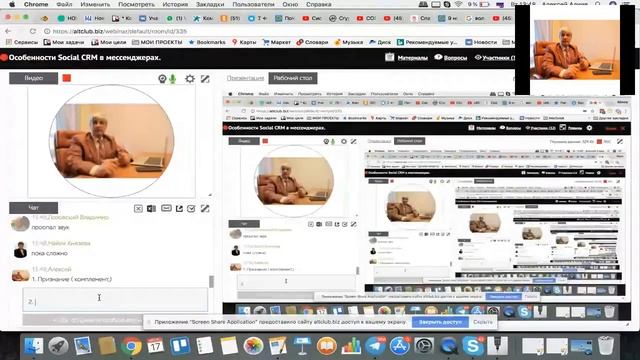The image size is (640, 360).
Task: Open the Материалы link
Action: 412,58
